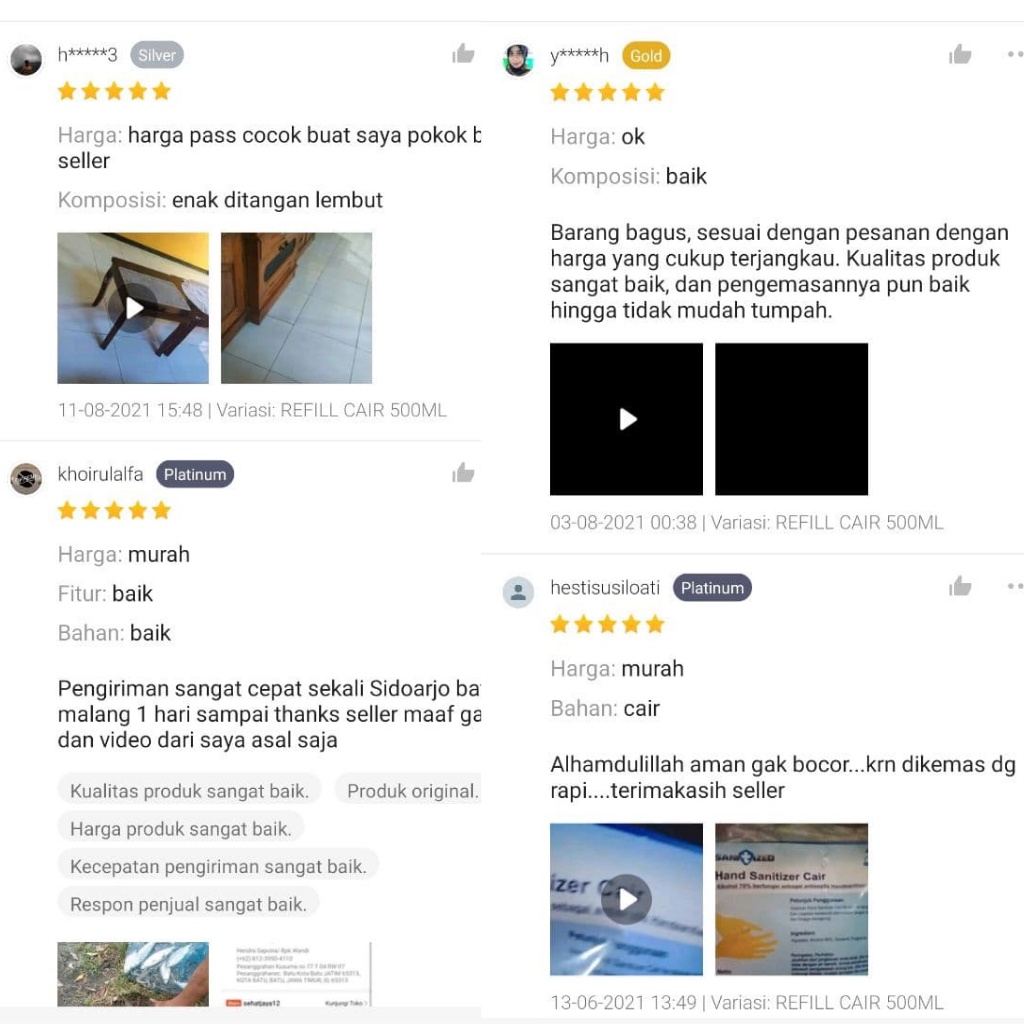Open the wooden cabinet photo thumbnail

coord(296,308)
